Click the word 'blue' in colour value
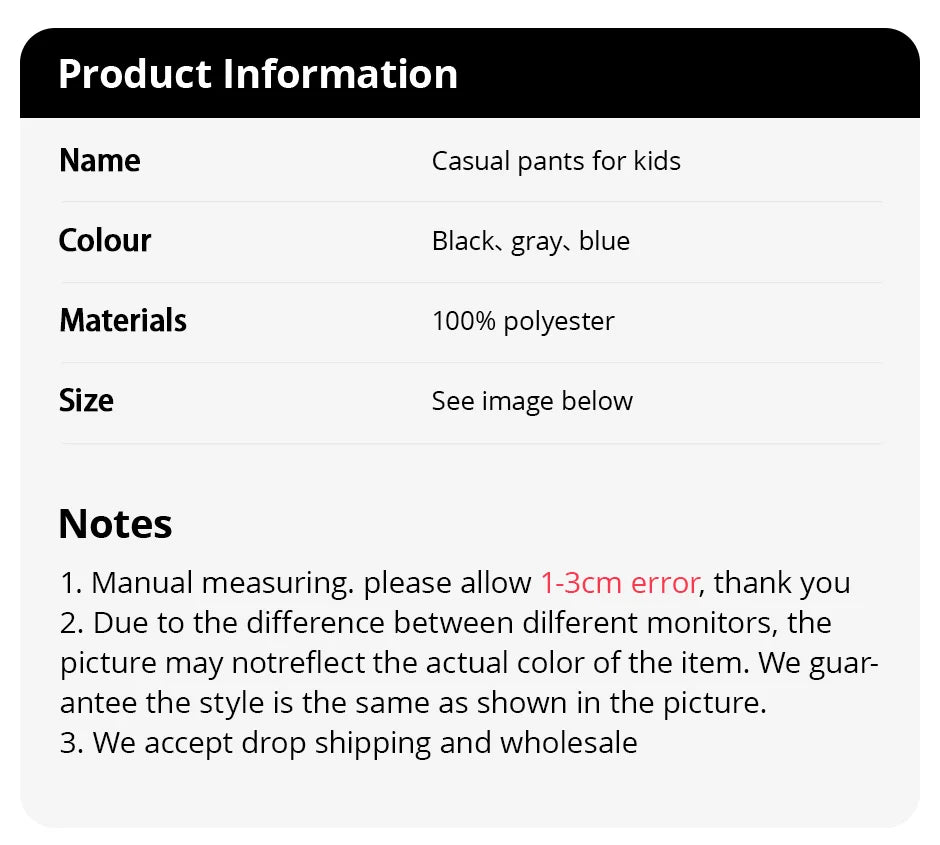940x845 pixels. [x=604, y=241]
